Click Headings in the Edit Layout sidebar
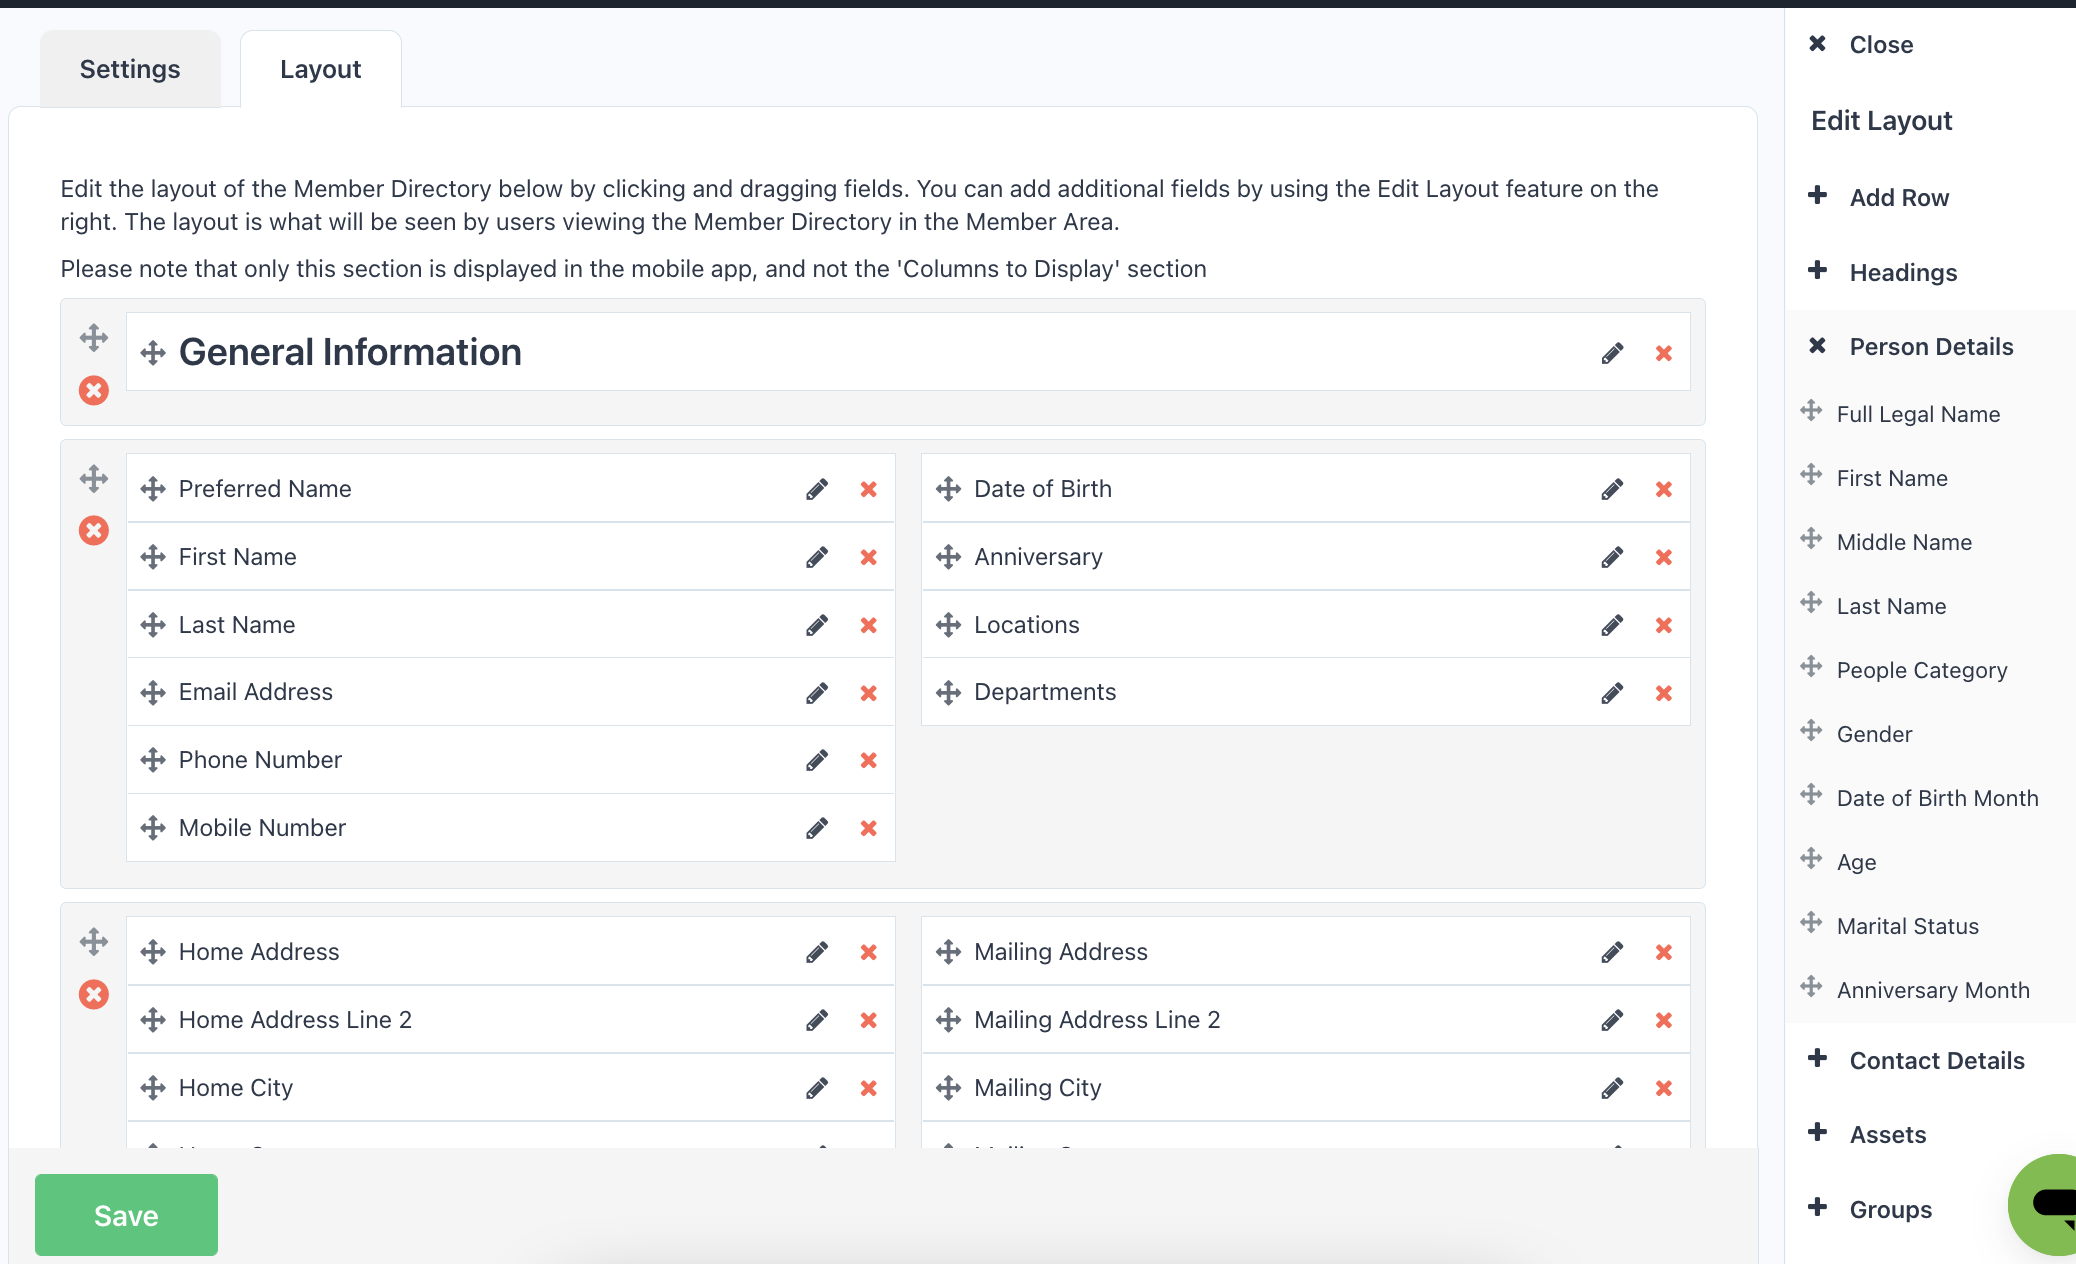Screen dimensions: 2076x1264 point(1902,272)
